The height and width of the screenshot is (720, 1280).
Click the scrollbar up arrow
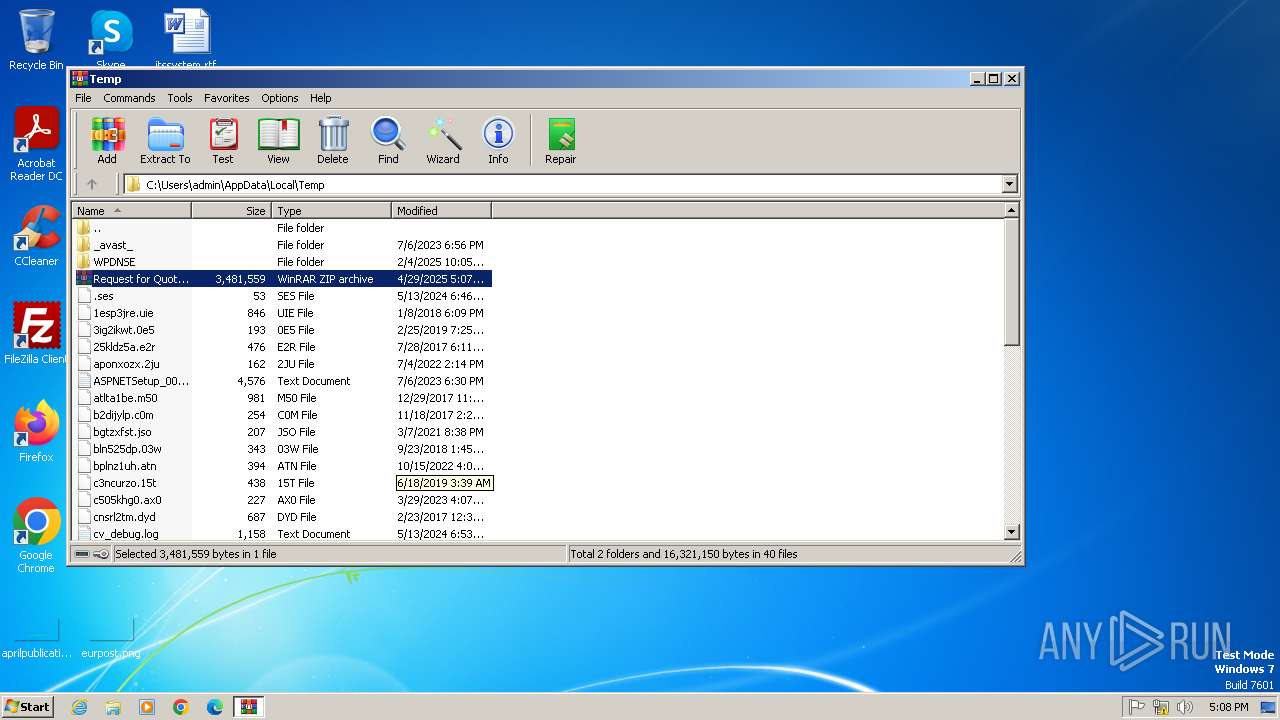pos(1011,210)
